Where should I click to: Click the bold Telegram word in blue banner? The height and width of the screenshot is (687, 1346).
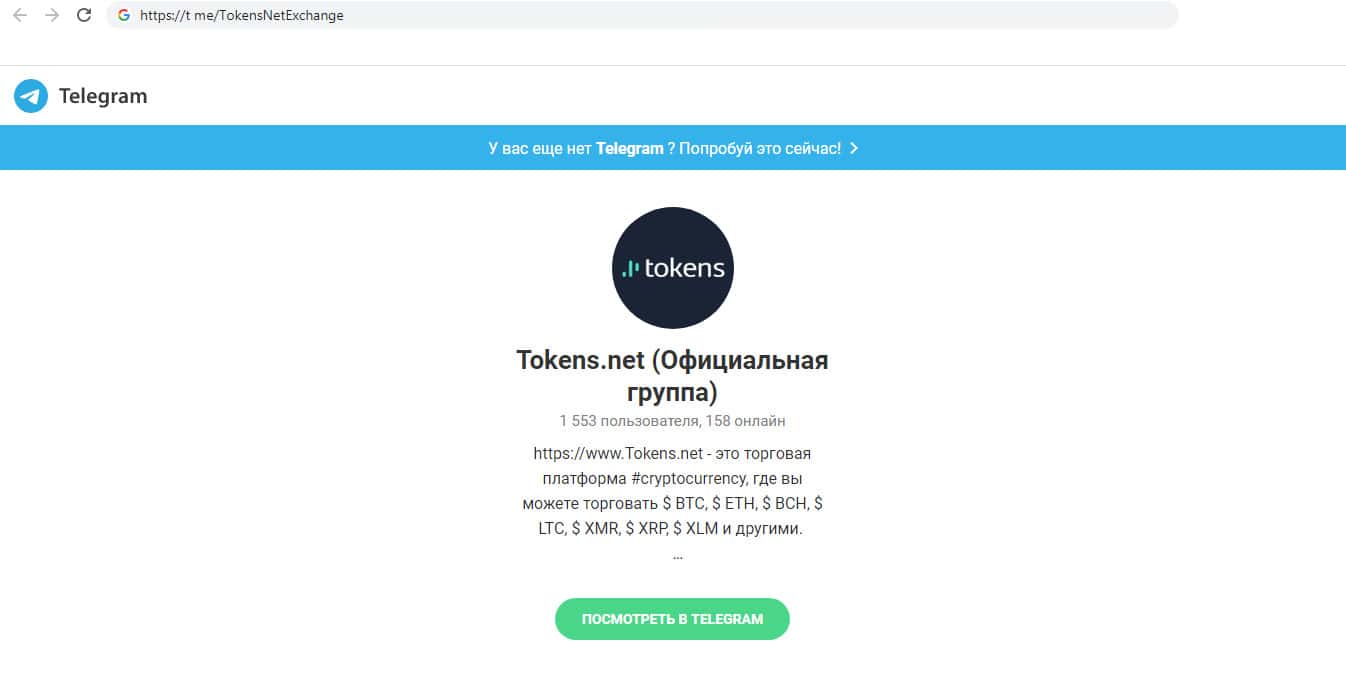(x=629, y=148)
